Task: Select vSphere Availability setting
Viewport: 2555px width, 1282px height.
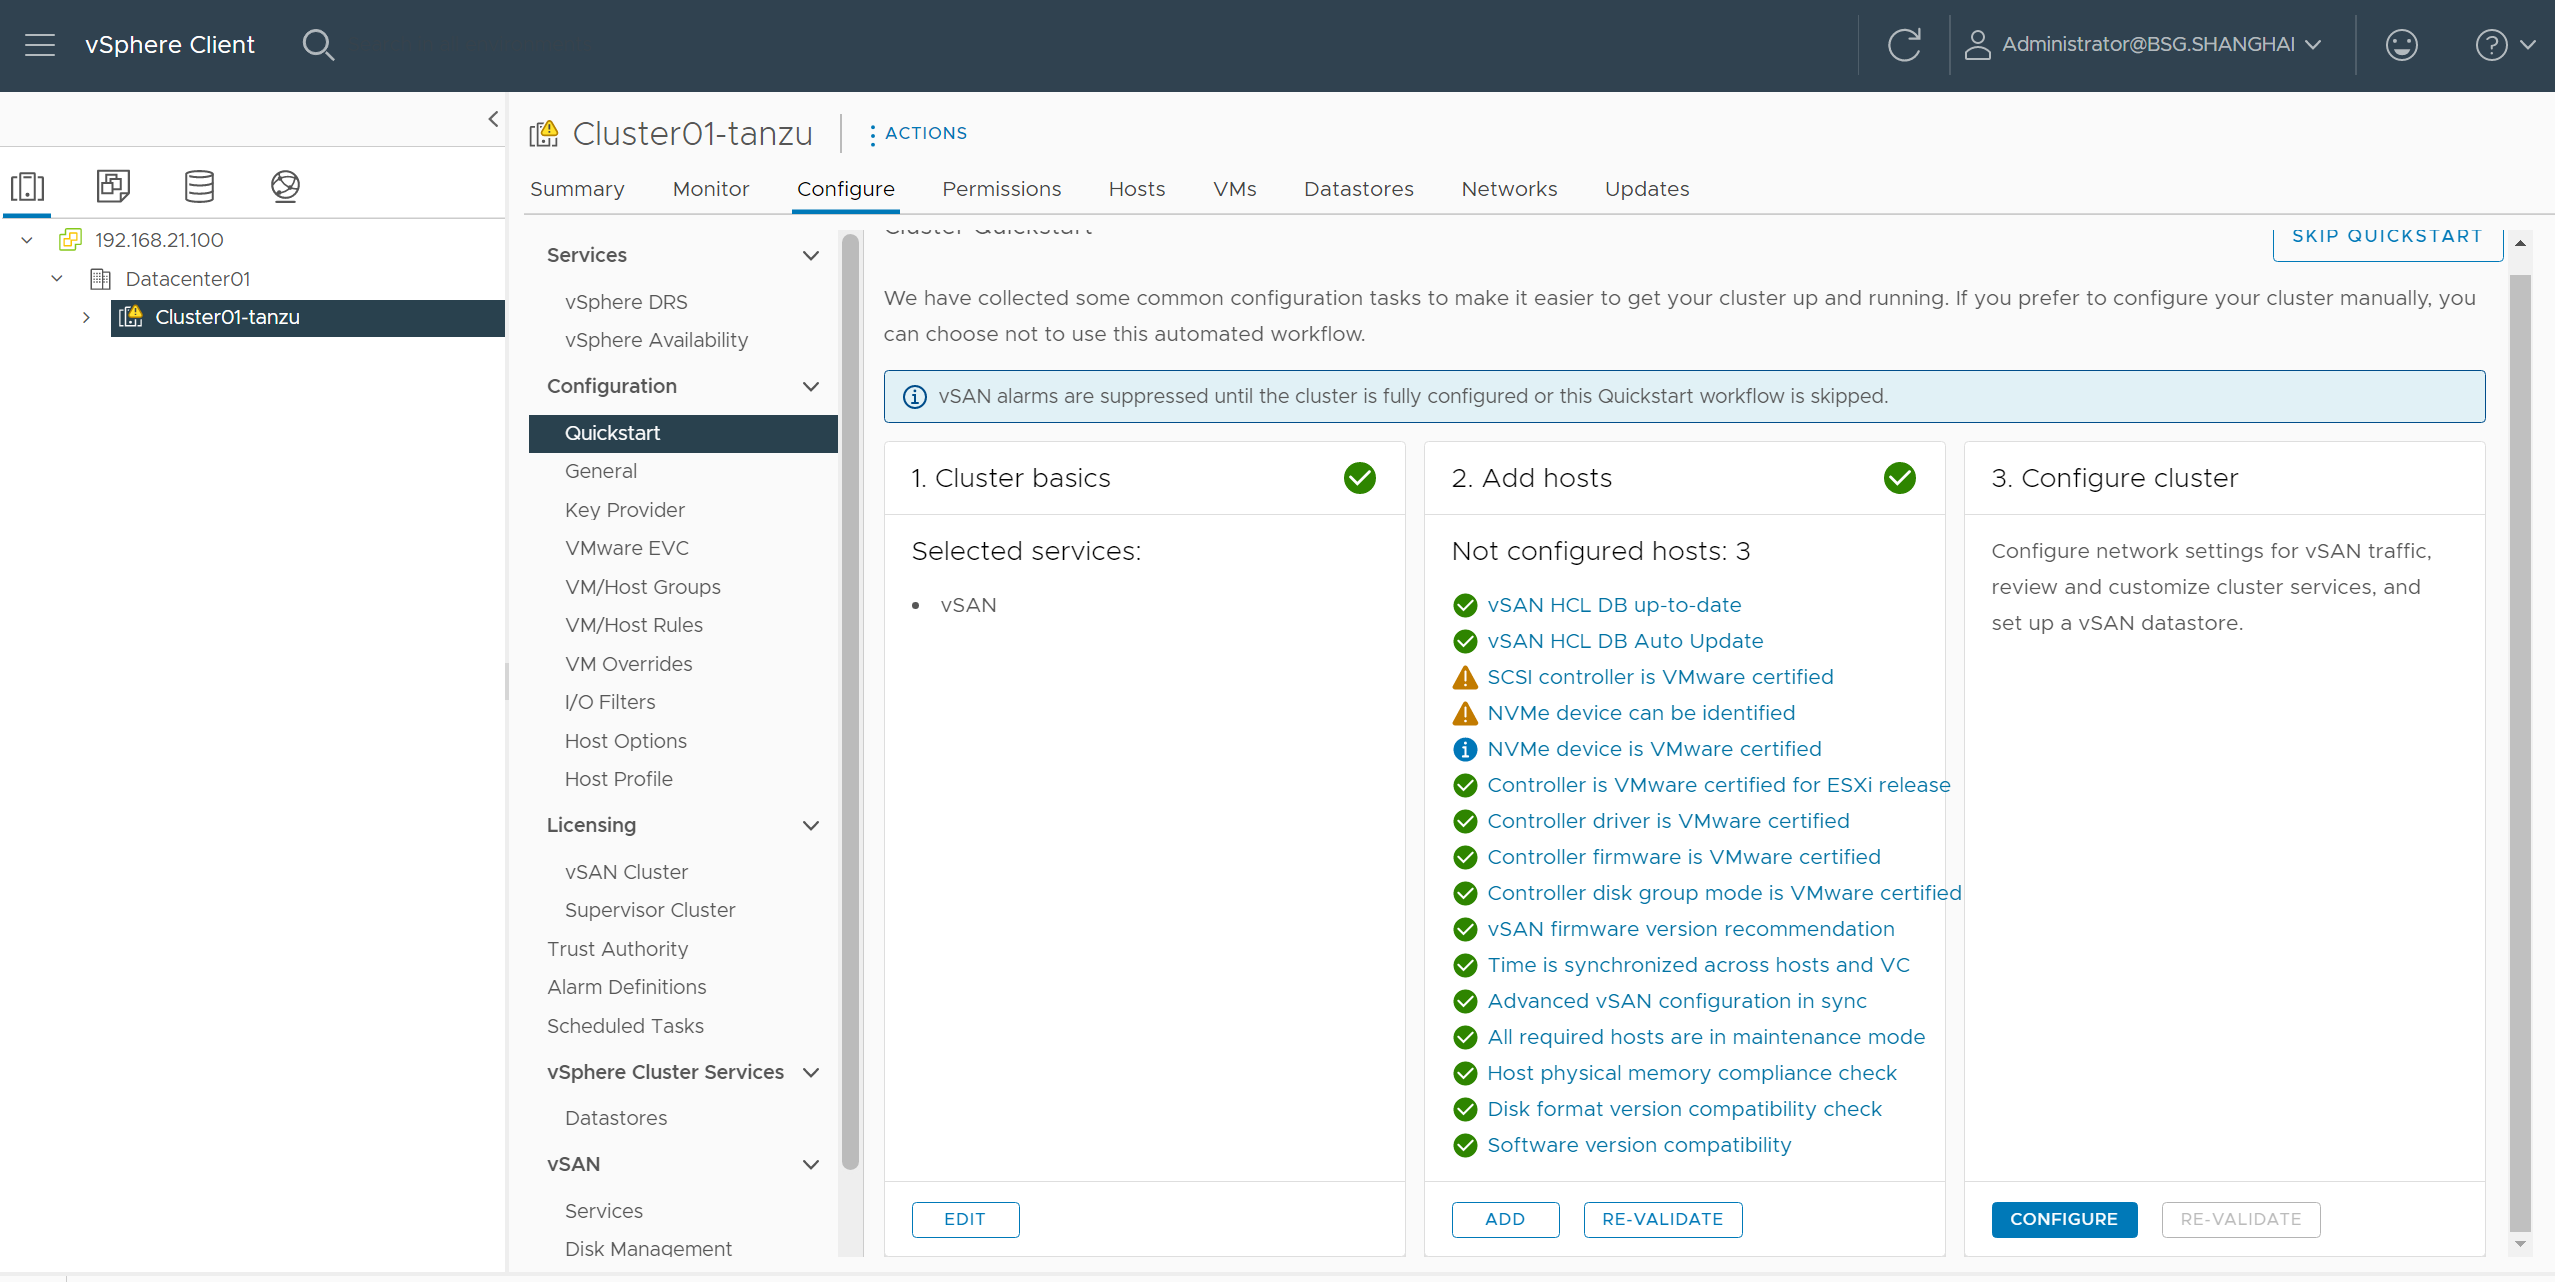Action: (655, 340)
